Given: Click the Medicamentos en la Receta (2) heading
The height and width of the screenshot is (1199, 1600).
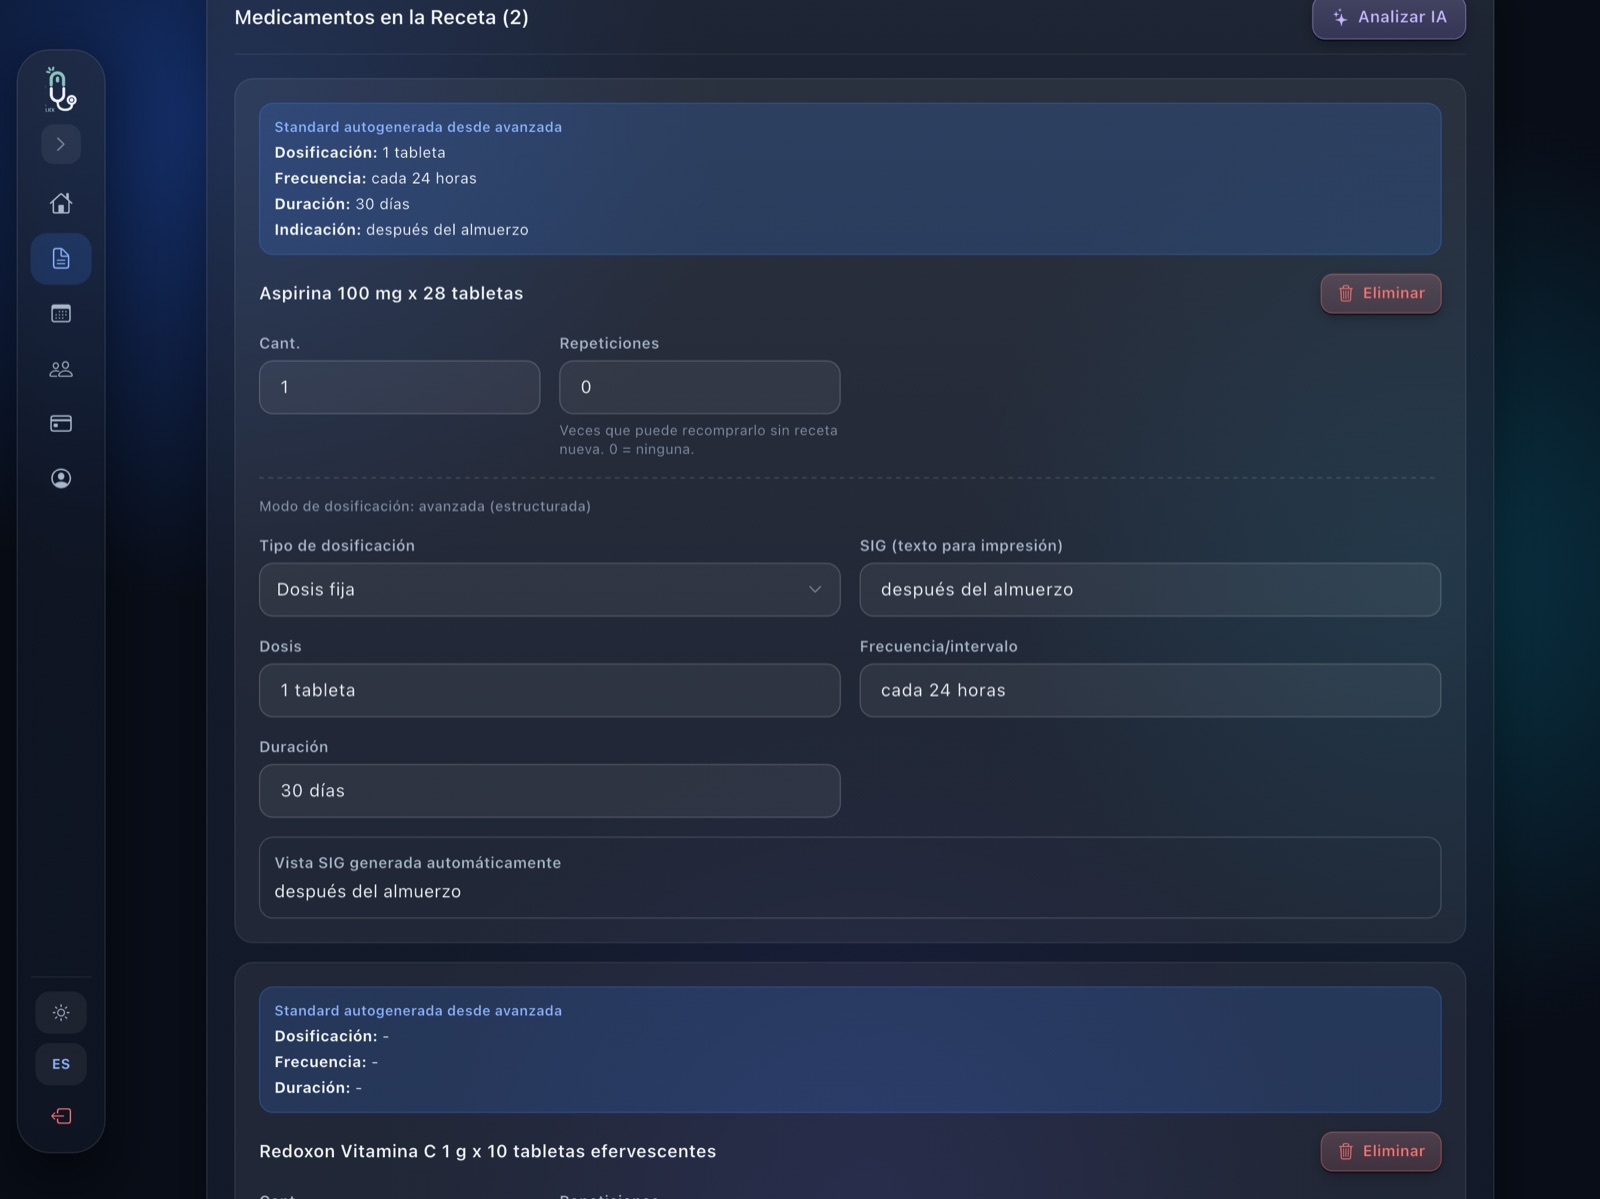Looking at the screenshot, I should pos(381,18).
